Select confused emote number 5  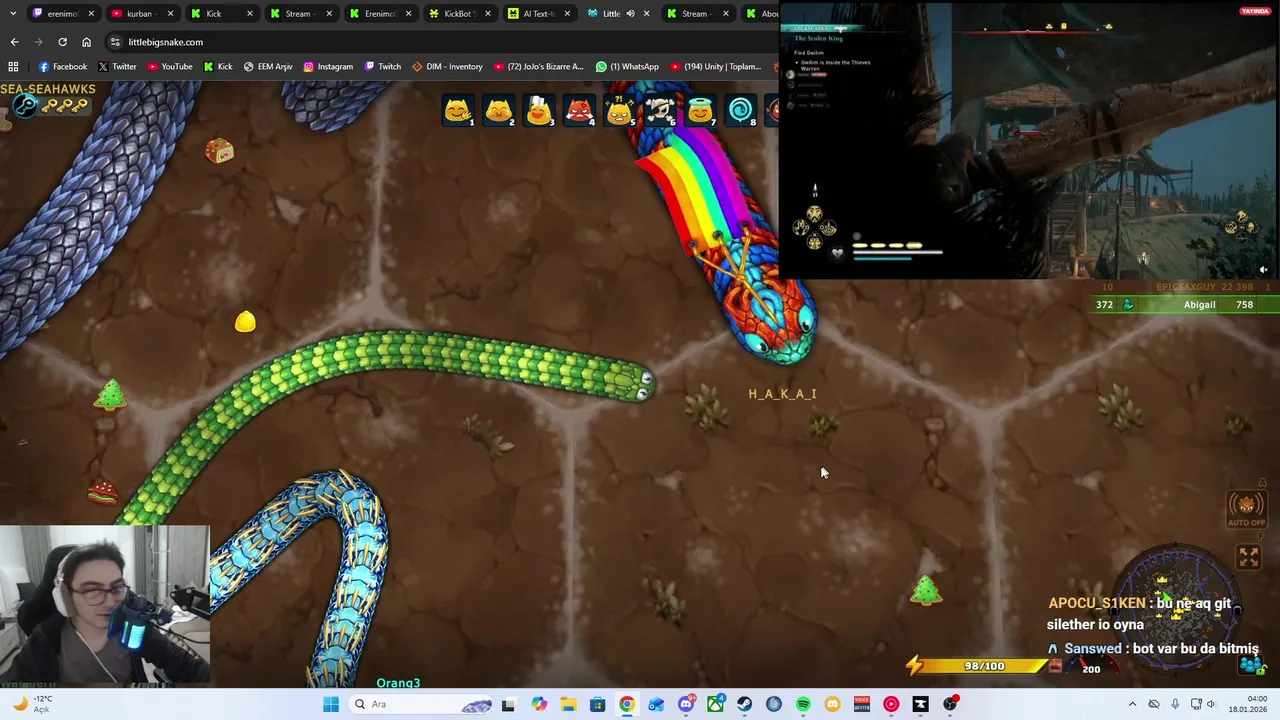(619, 111)
